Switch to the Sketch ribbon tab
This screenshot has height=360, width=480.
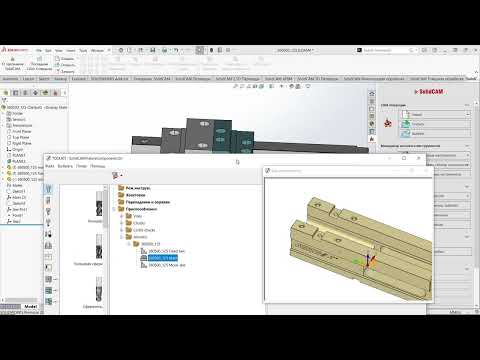pos(44,79)
